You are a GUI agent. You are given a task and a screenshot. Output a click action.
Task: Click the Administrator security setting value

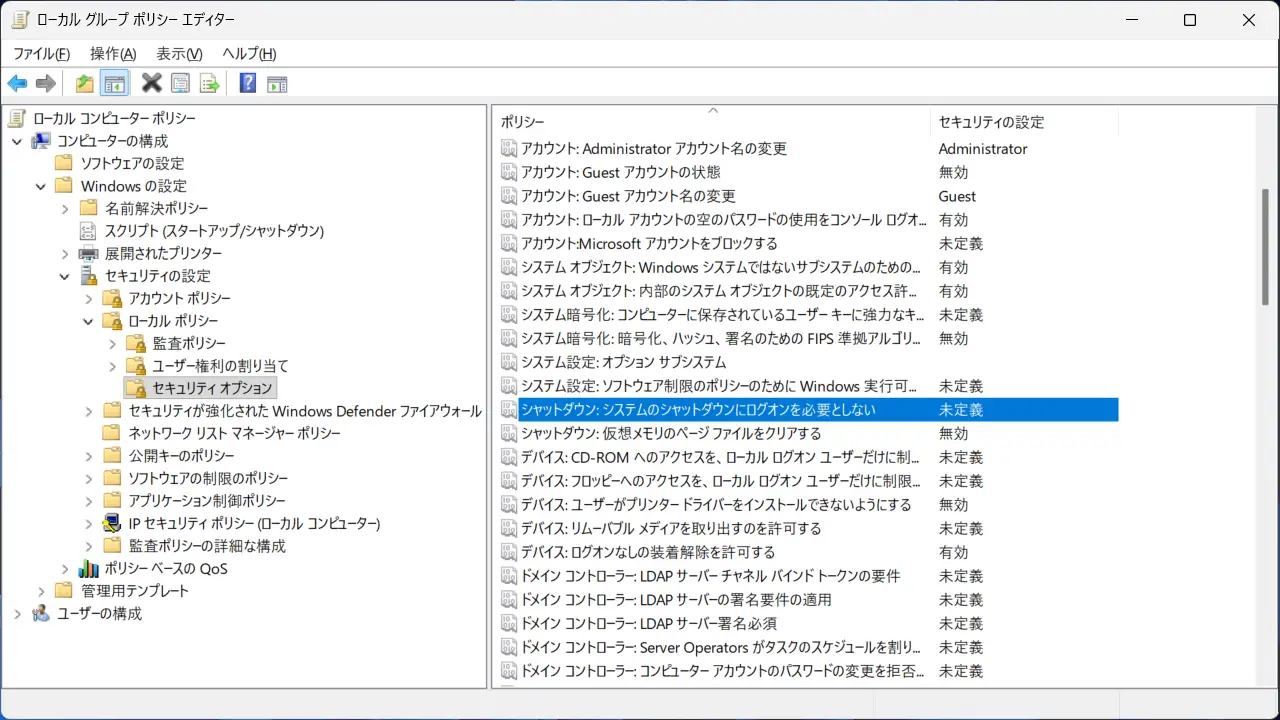point(983,148)
